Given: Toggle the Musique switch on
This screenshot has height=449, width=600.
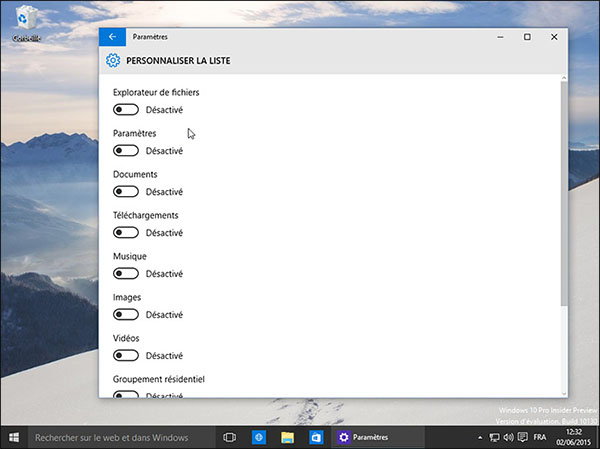Looking at the screenshot, I should [126, 274].
